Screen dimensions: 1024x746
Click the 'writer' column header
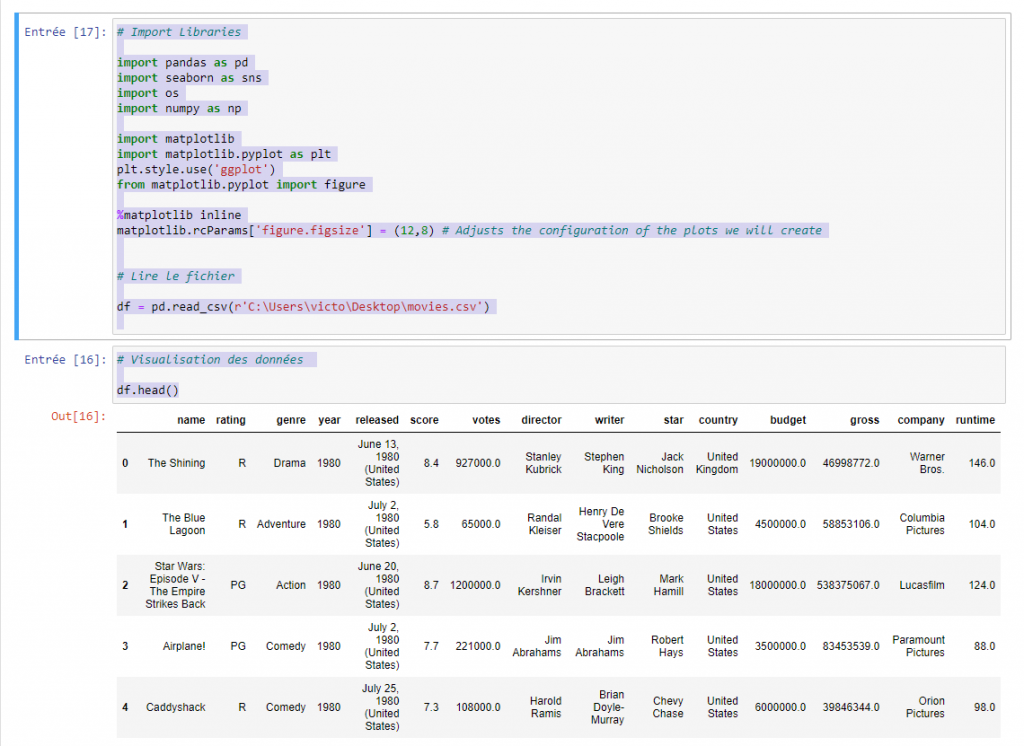click(x=609, y=420)
